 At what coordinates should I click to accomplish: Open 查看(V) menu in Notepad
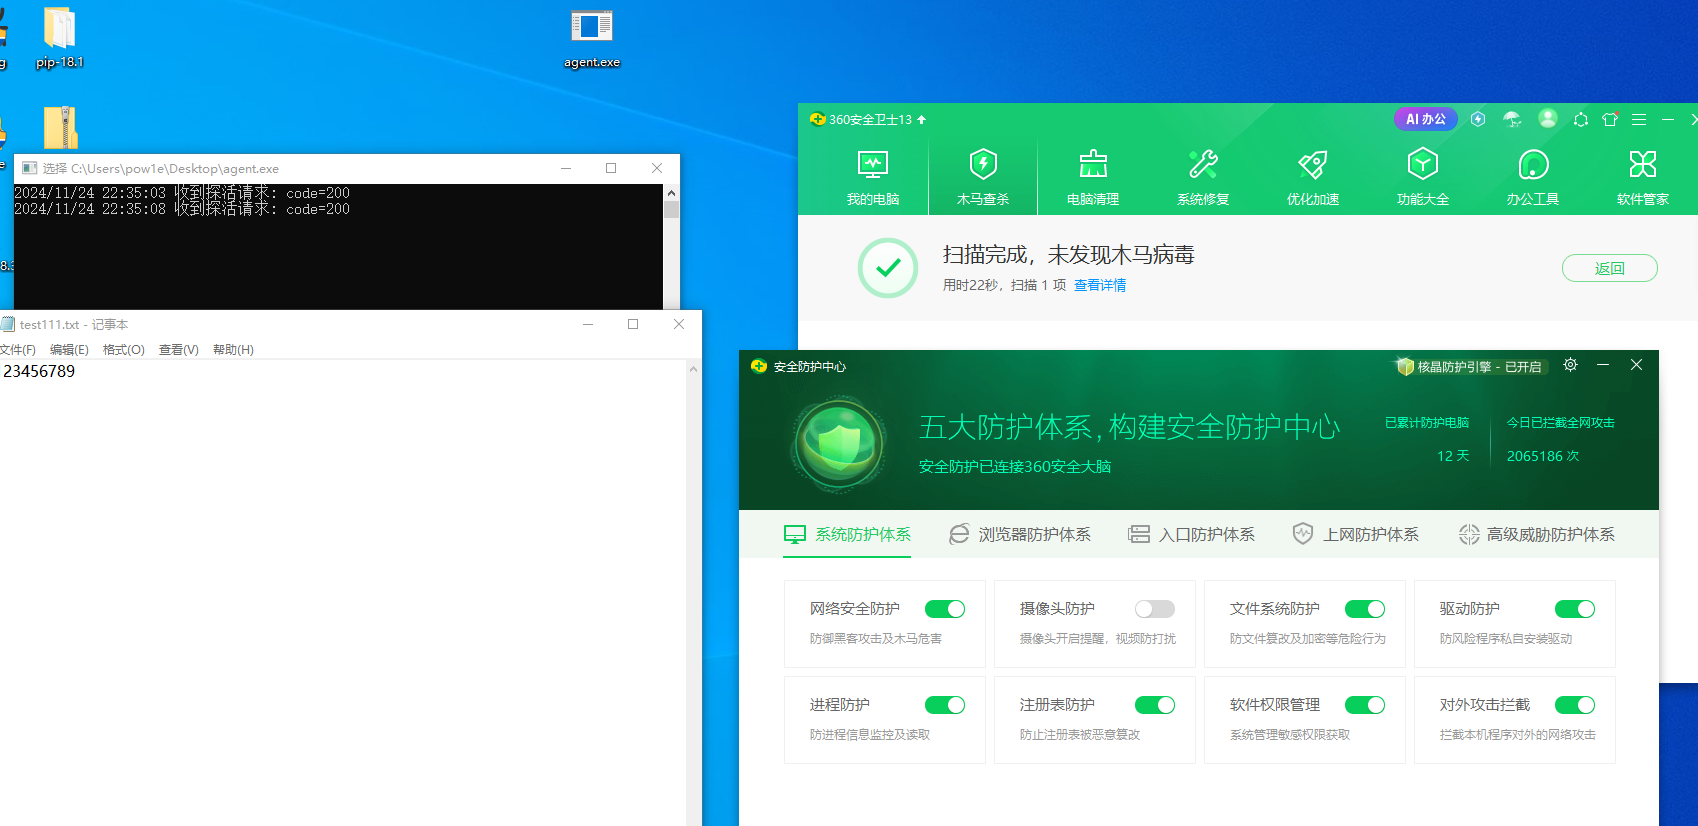[179, 350]
